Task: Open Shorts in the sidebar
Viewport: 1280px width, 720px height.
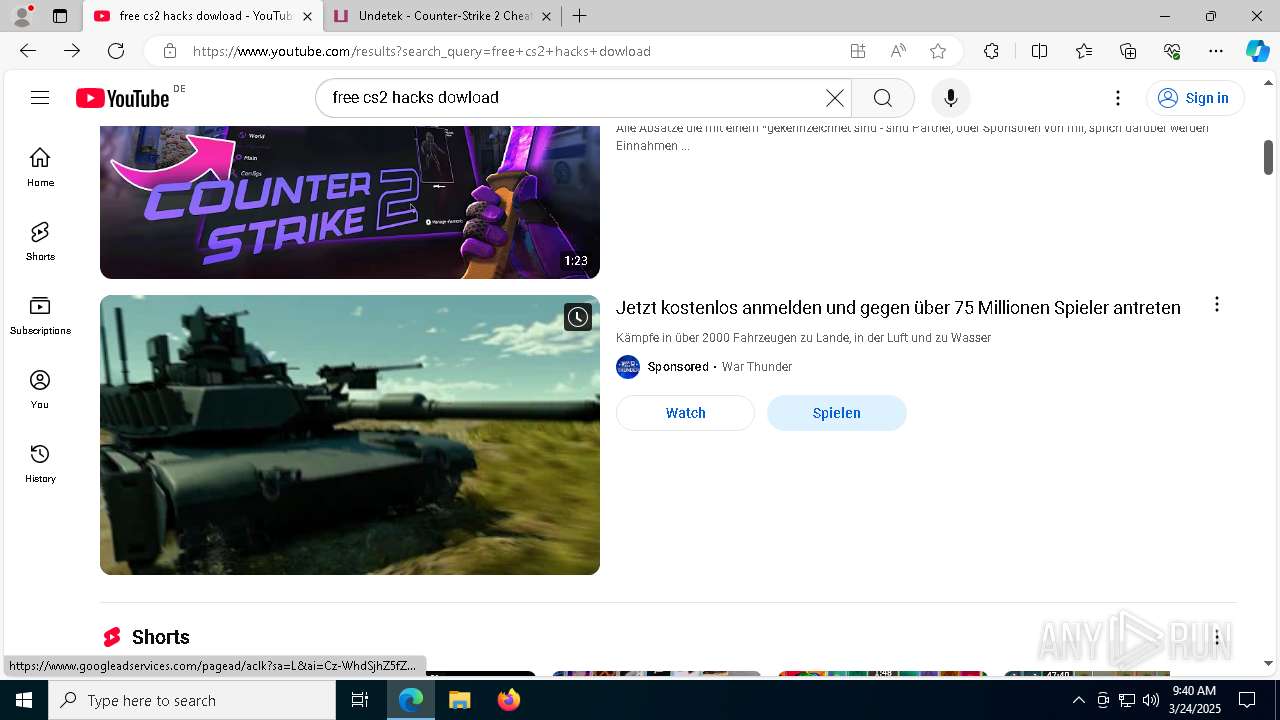Action: (x=40, y=241)
